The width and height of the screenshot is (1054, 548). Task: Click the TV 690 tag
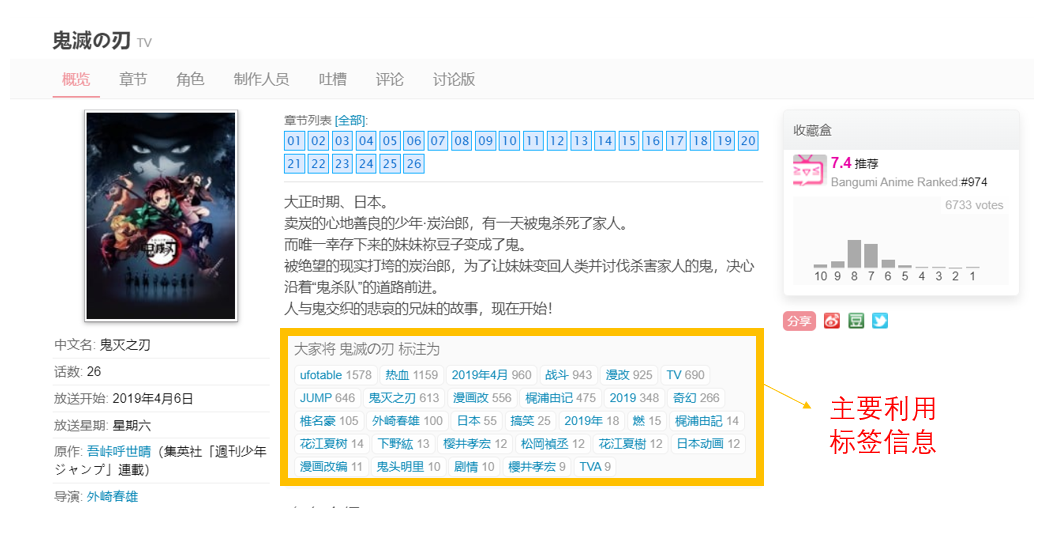tap(685, 375)
